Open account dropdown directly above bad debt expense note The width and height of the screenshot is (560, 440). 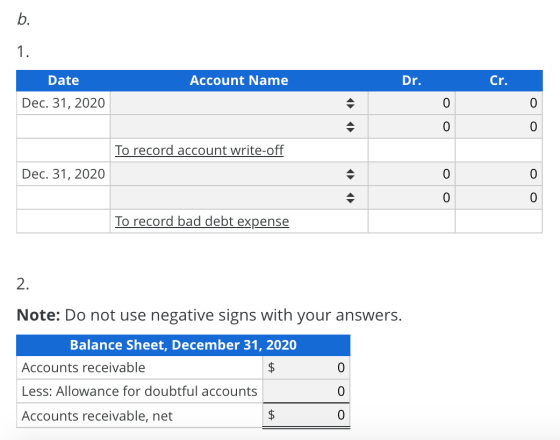coord(239,198)
